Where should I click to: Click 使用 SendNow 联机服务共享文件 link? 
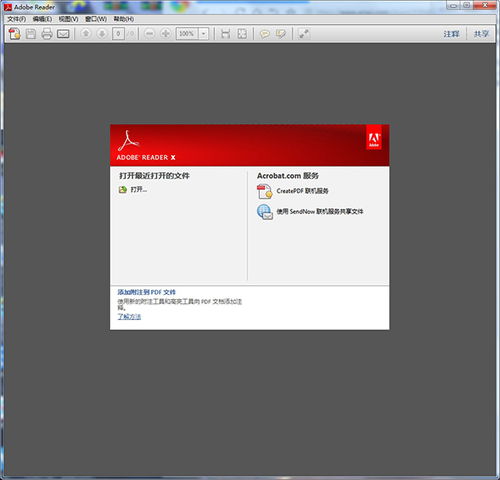(320, 211)
